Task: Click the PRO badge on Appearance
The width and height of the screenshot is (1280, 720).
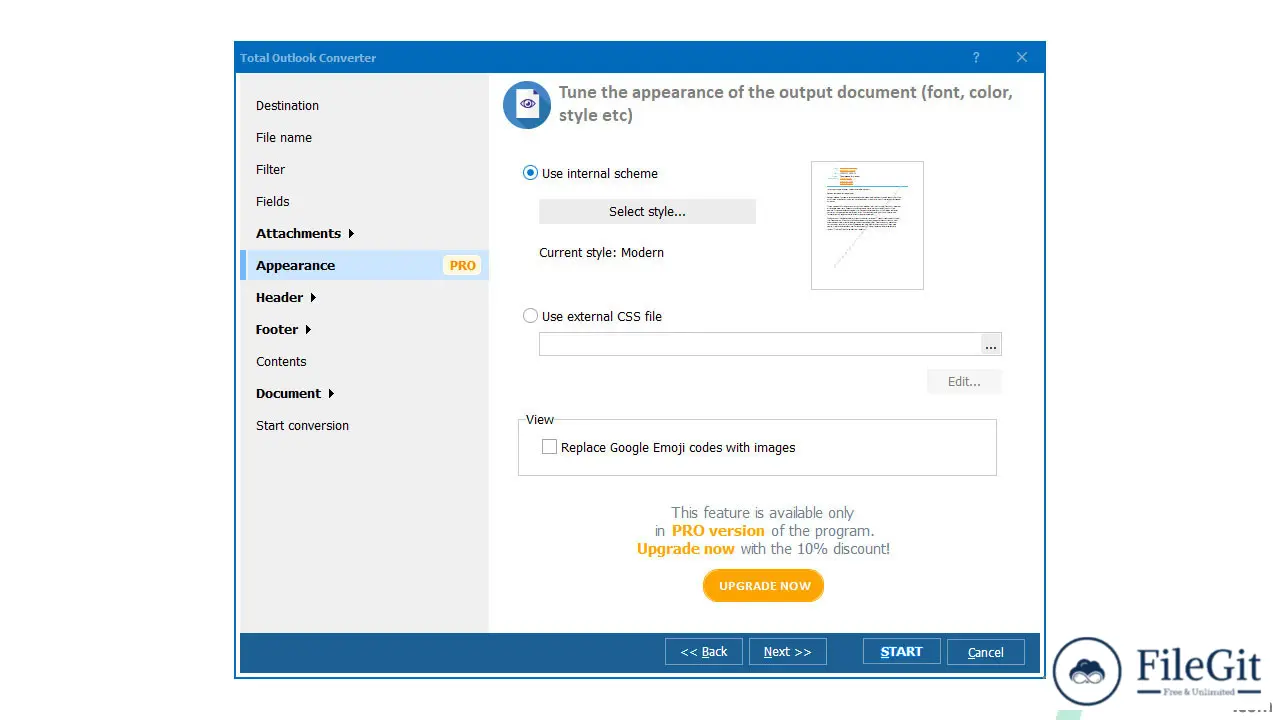Action: [x=463, y=265]
